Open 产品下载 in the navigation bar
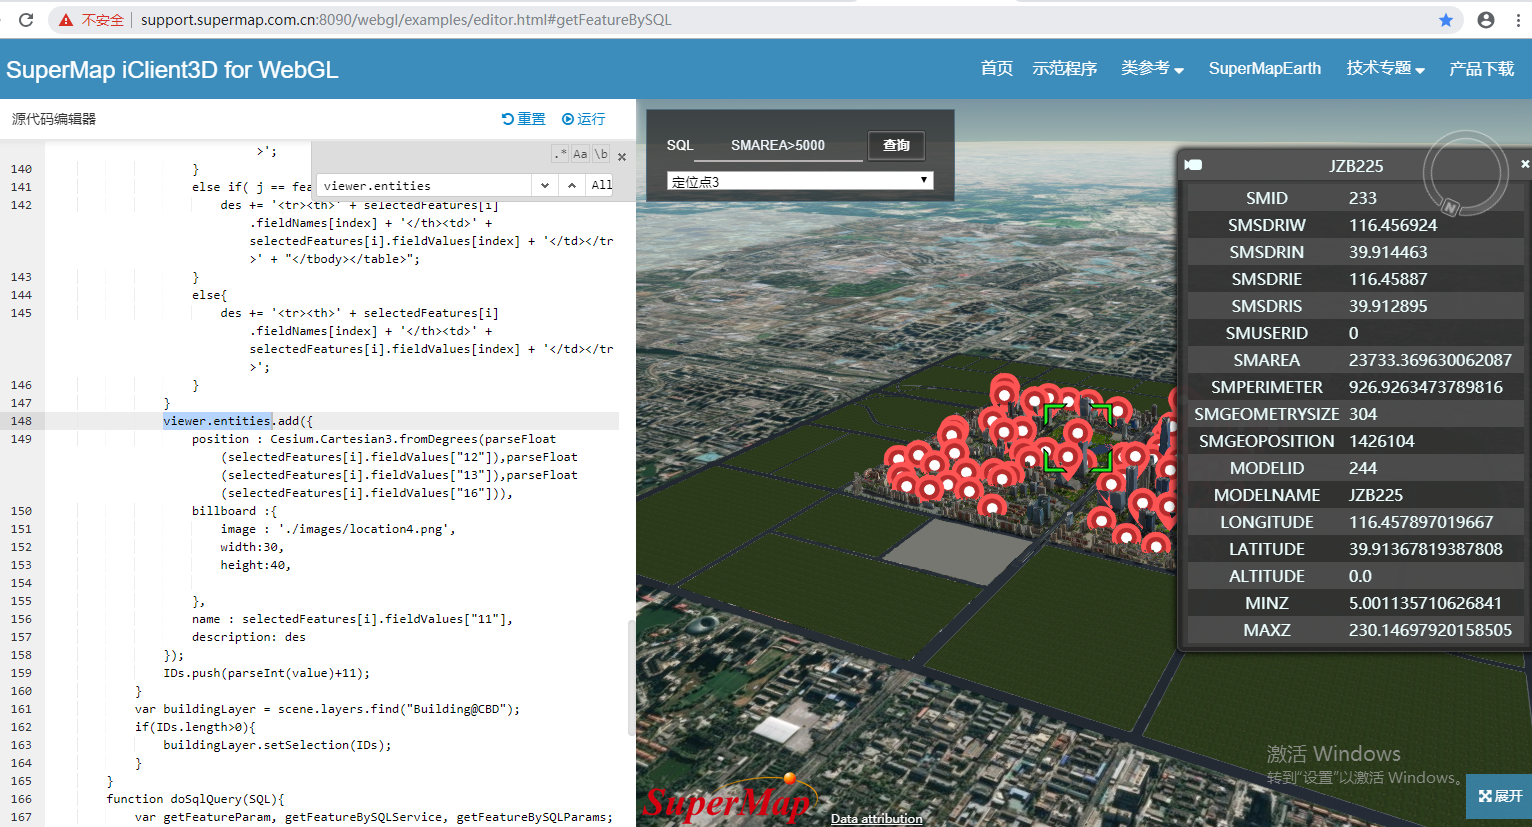This screenshot has height=827, width=1532. [x=1482, y=68]
